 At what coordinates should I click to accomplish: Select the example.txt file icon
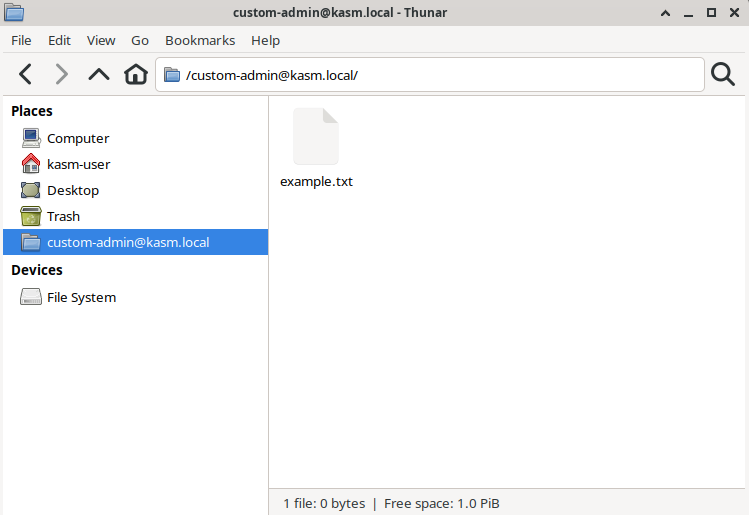click(316, 137)
